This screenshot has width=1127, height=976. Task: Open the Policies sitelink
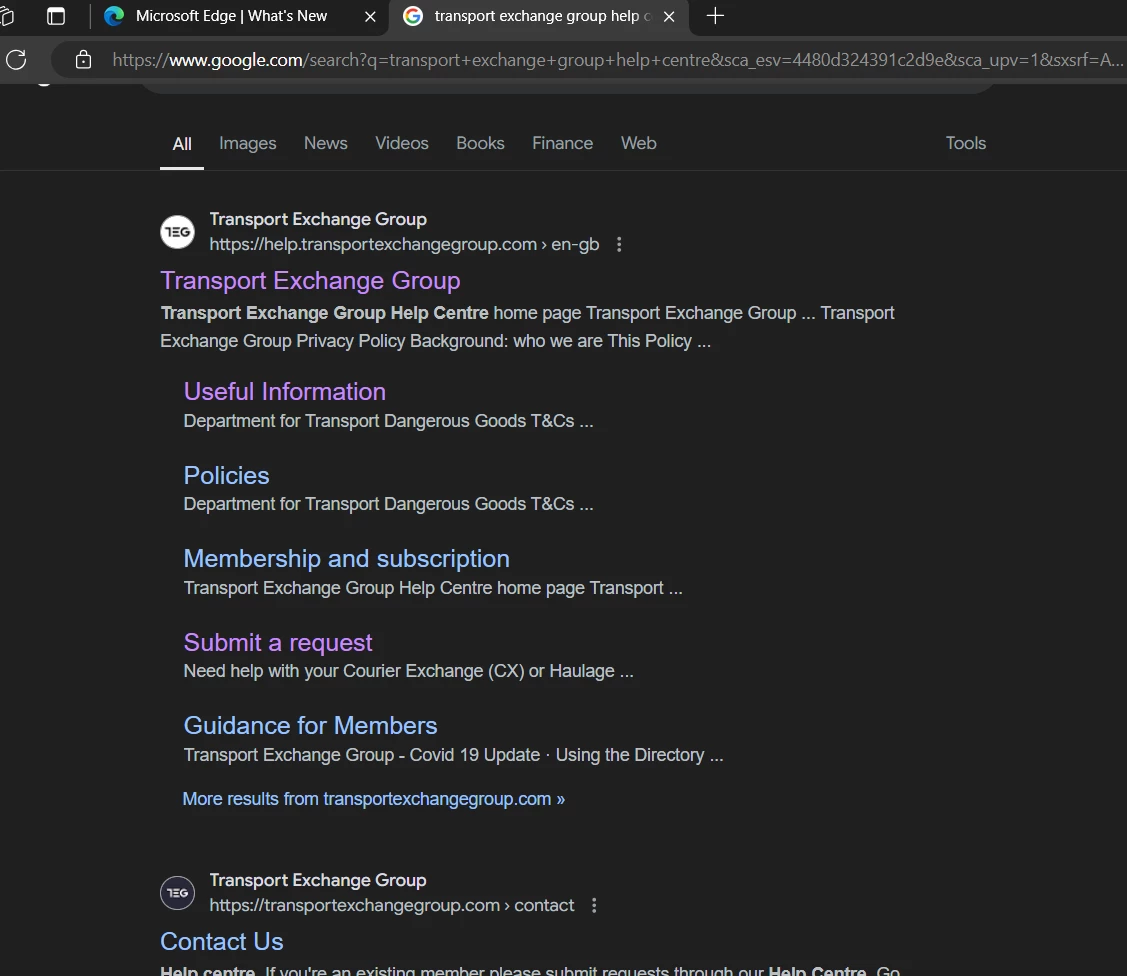click(226, 476)
